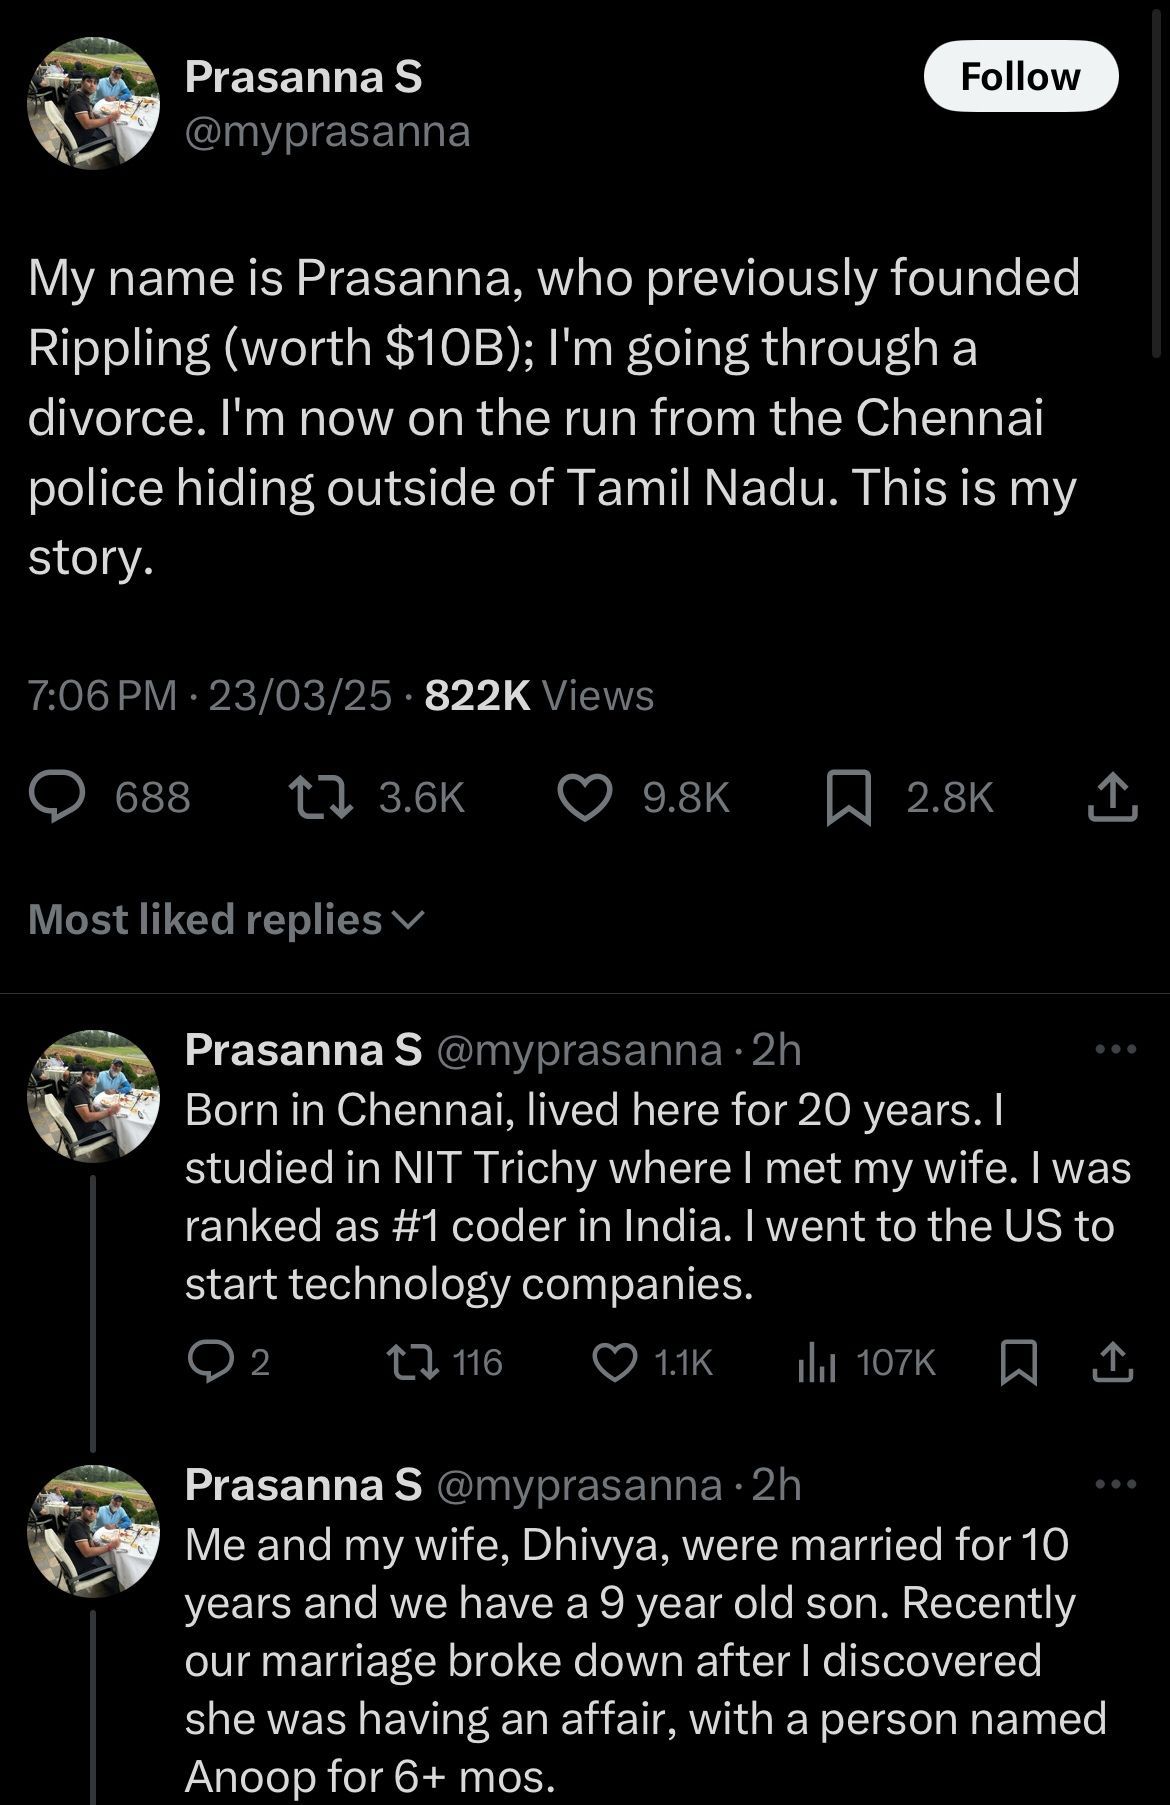
Task: Retweet the reply with 116 reposts
Action: point(412,1361)
